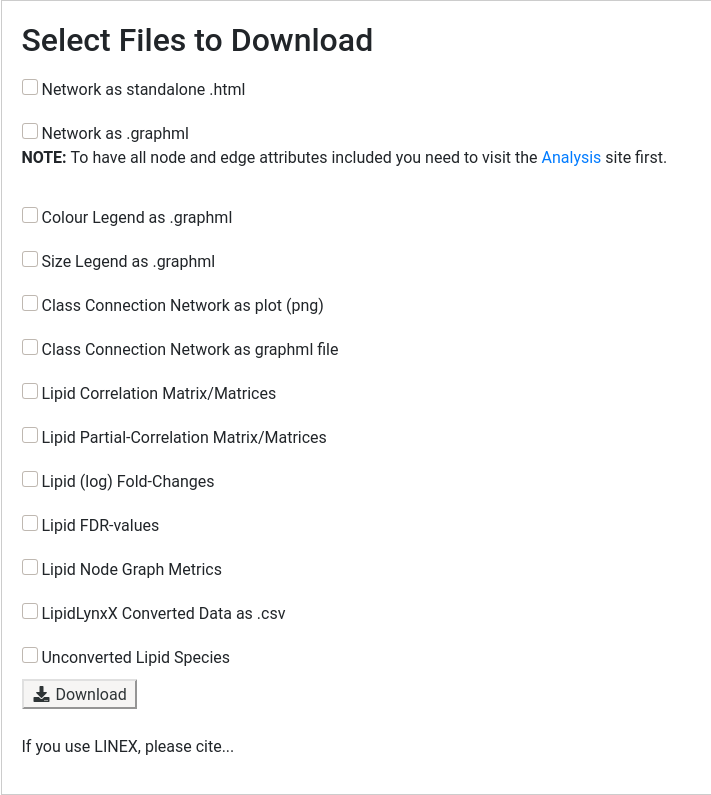
Task: Check Class Connection Network as plot (png)
Action: click(30, 303)
